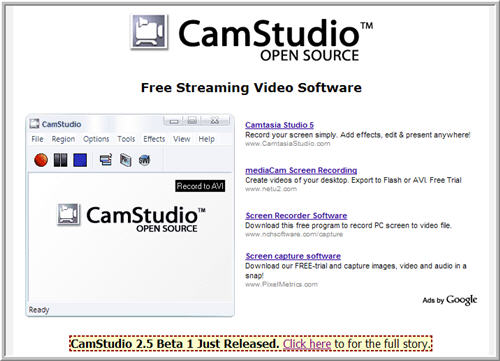
Task: Click the www.nchsoftware.com/capture URL text
Action: 294,234
